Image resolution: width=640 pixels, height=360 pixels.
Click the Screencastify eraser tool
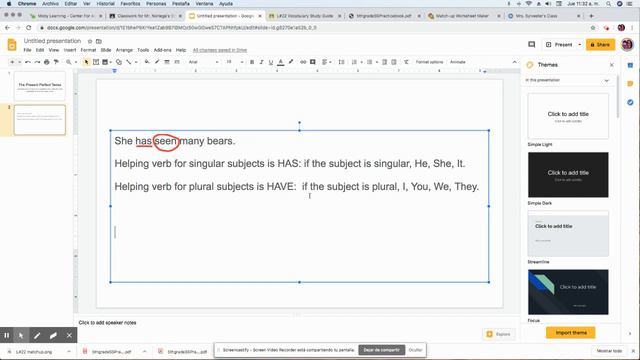click(x=53, y=336)
